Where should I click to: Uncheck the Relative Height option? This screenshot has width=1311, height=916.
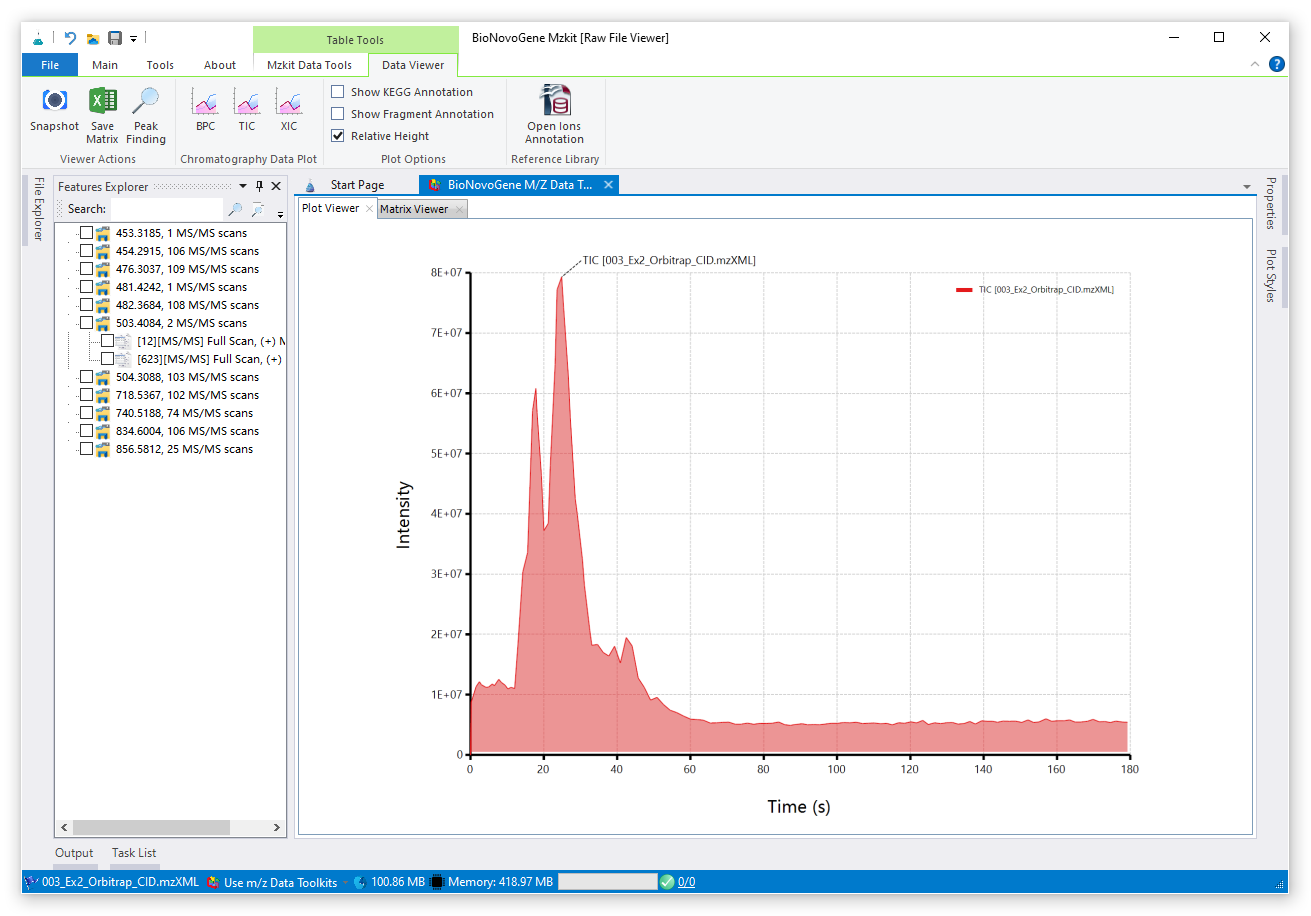(x=338, y=136)
